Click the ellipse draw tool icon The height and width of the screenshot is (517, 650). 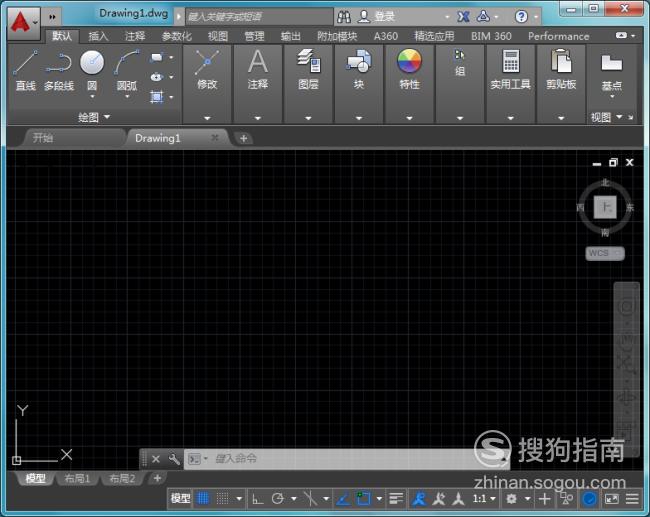click(156, 77)
